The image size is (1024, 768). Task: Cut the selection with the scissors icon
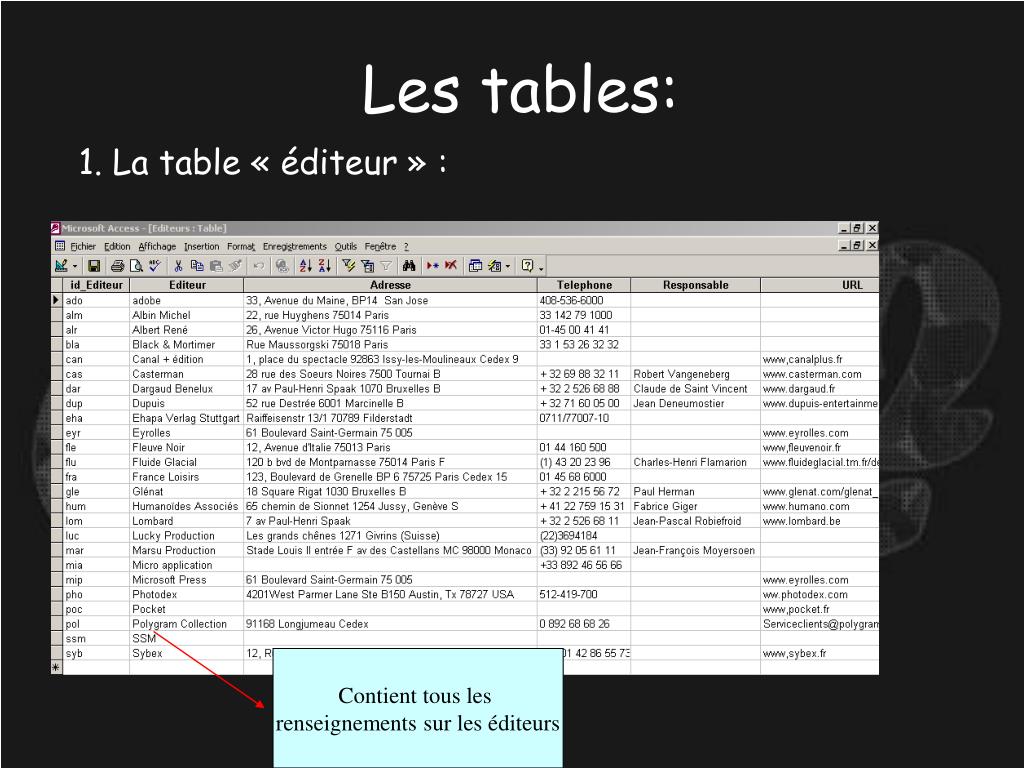point(178,266)
